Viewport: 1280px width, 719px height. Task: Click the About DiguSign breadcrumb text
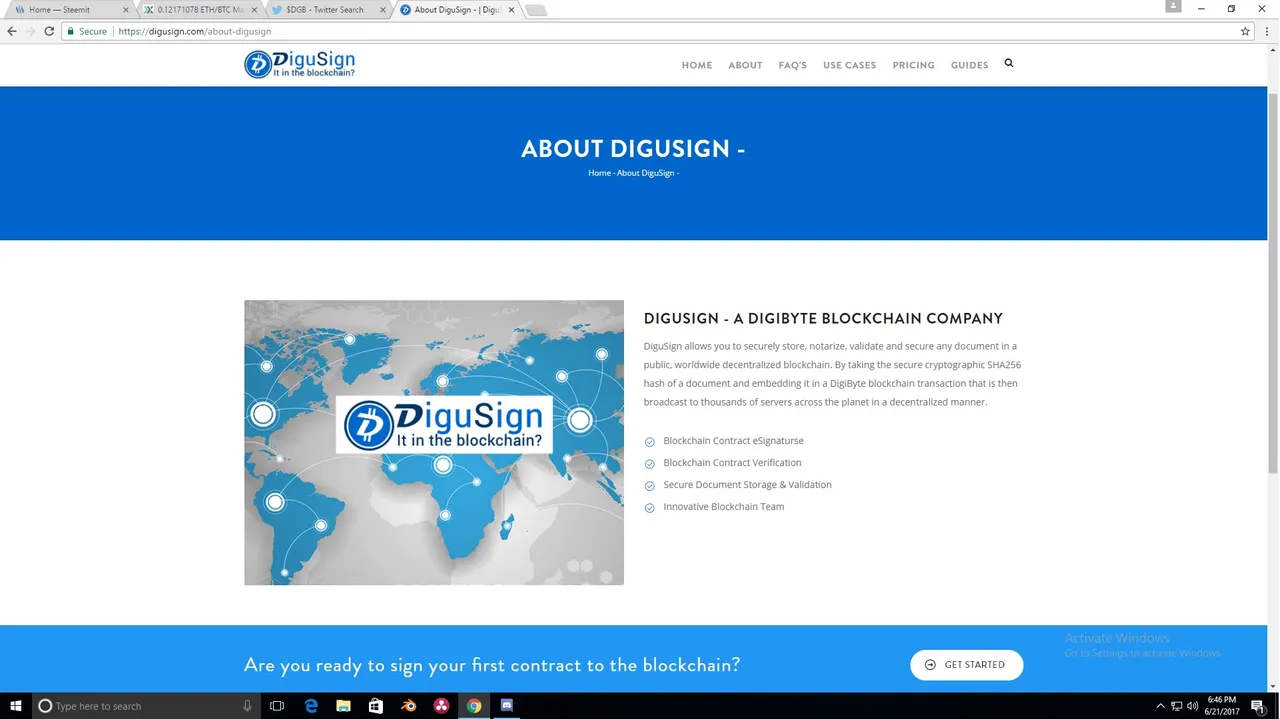[x=648, y=173]
